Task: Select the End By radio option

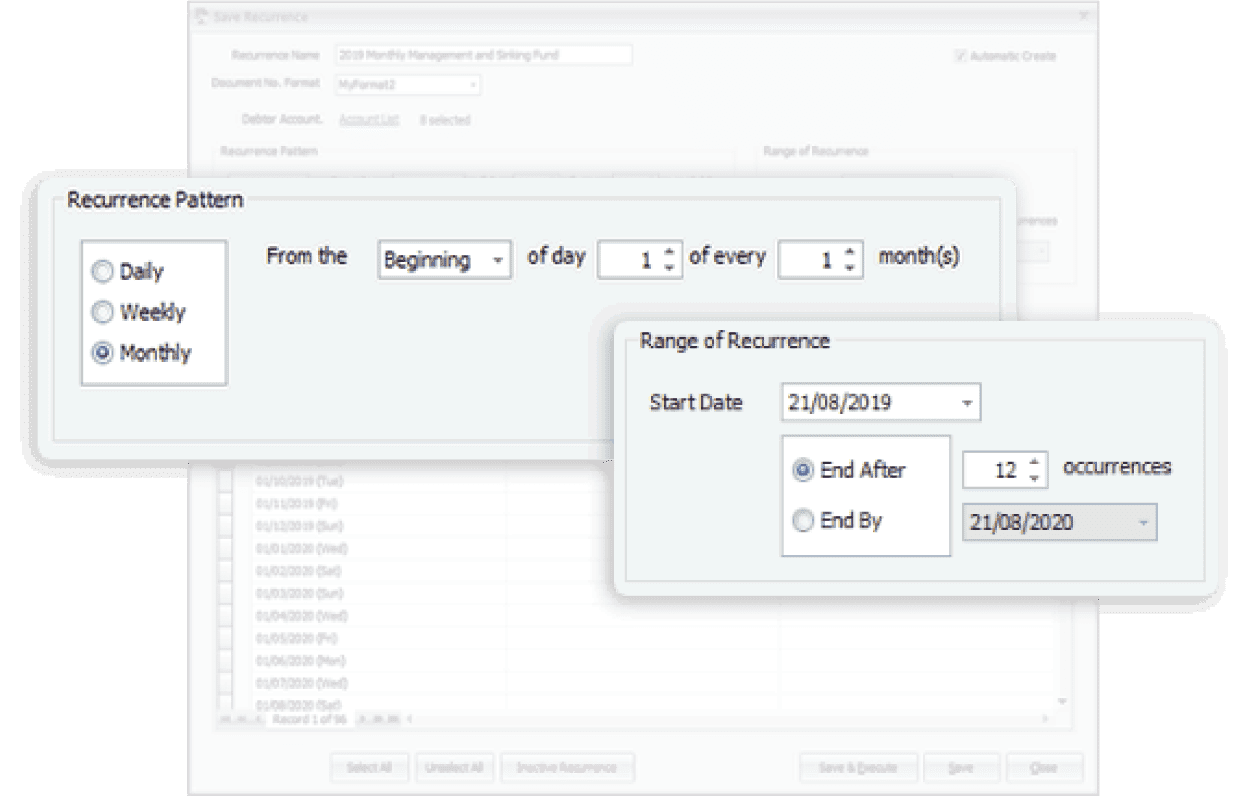Action: tap(803, 521)
